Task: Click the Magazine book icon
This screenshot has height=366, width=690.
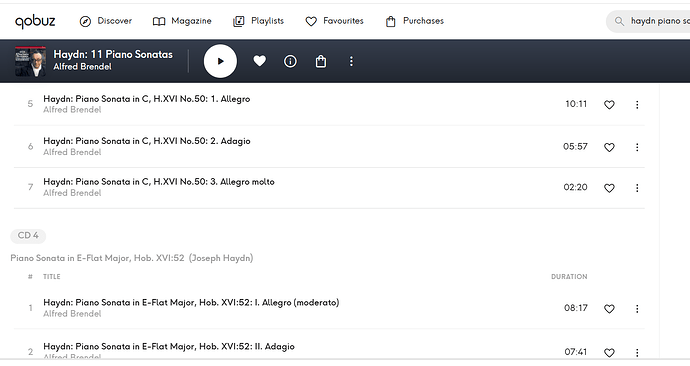Action: (x=159, y=21)
